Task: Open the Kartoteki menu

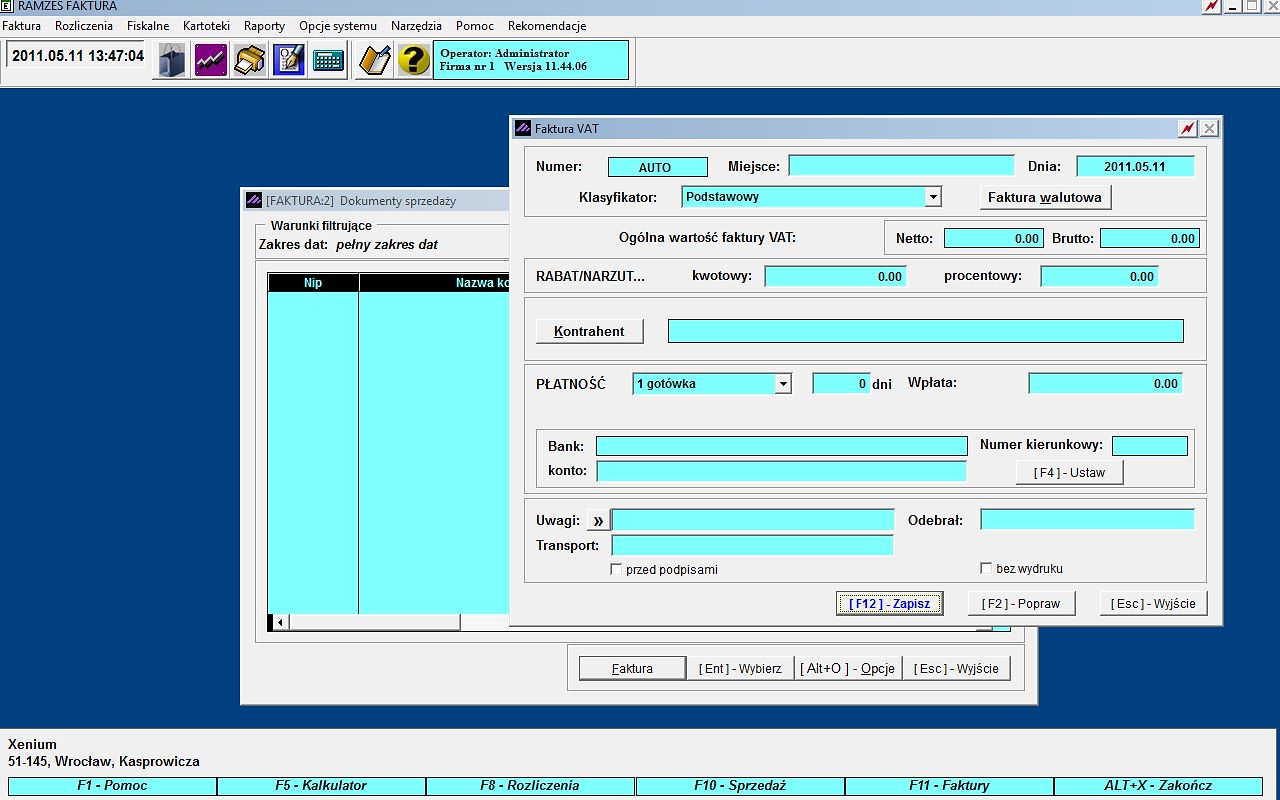Action: point(206,26)
